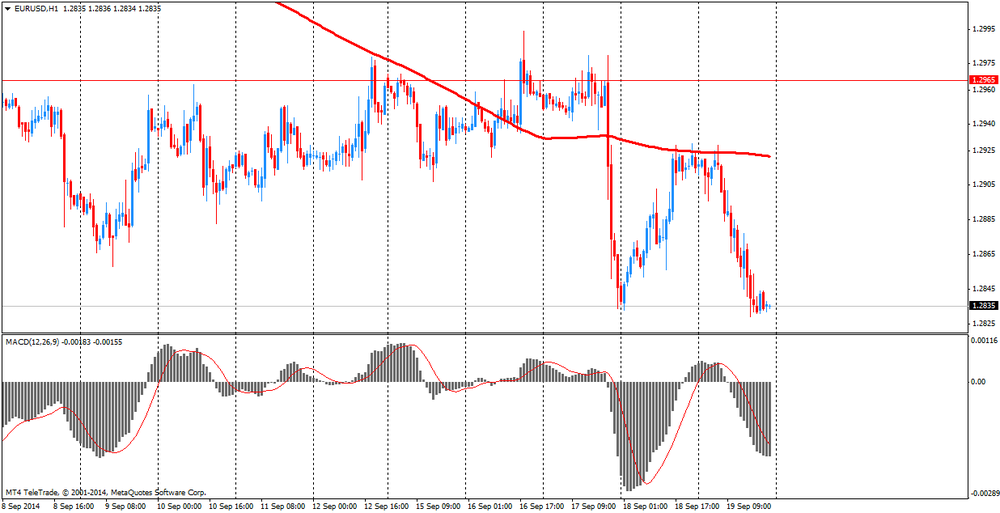This screenshot has height=513, width=1000.
Task: Click the 19 Sep 09:00 time label
Action: pyautogui.click(x=749, y=507)
